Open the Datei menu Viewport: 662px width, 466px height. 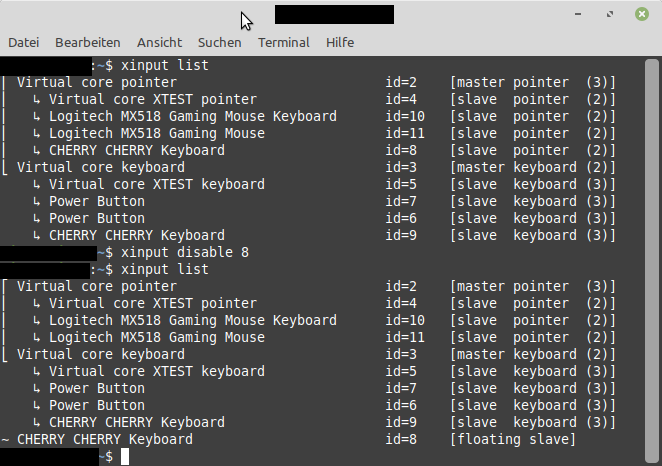(x=24, y=42)
